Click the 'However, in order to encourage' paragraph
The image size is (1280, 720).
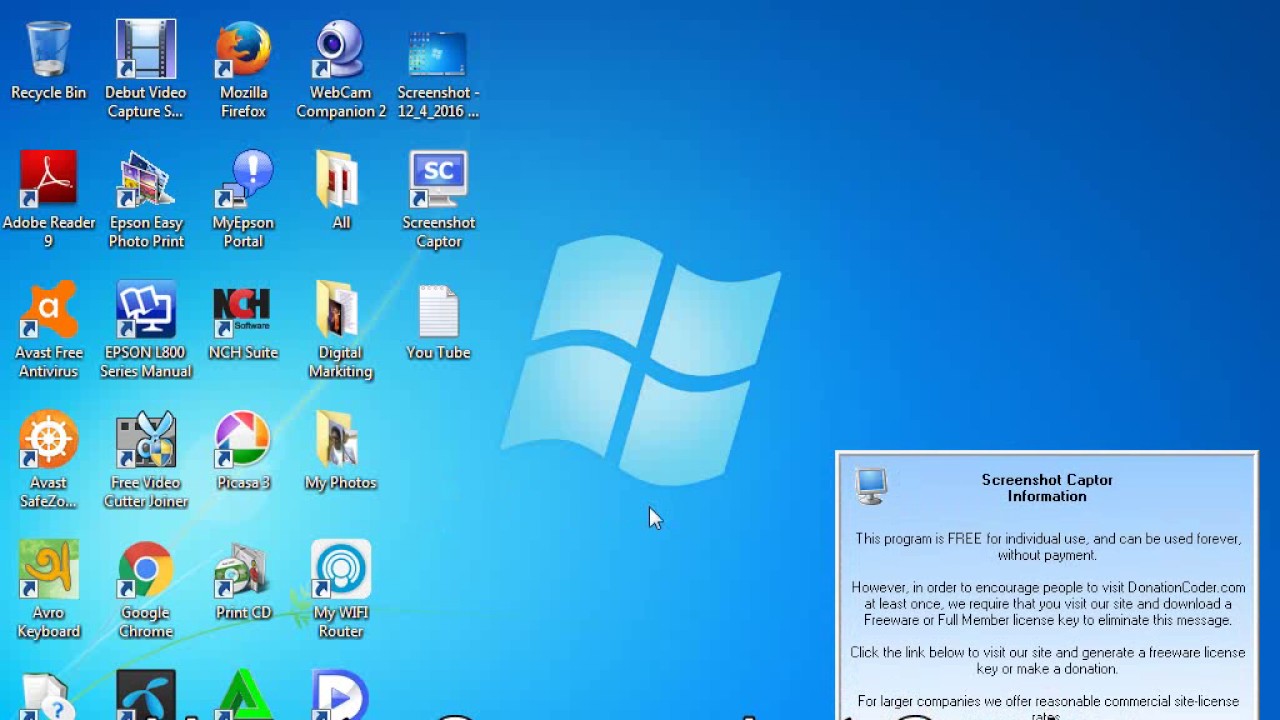point(1047,604)
